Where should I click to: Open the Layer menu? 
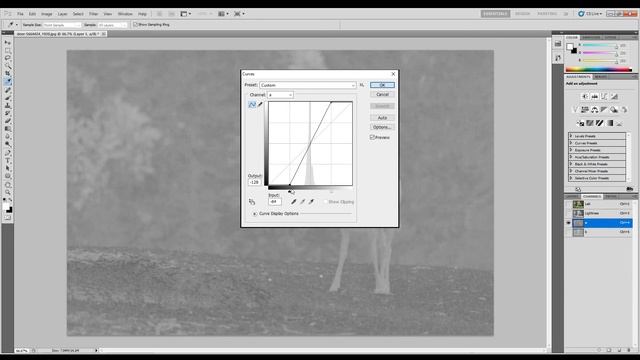[x=62, y=14]
